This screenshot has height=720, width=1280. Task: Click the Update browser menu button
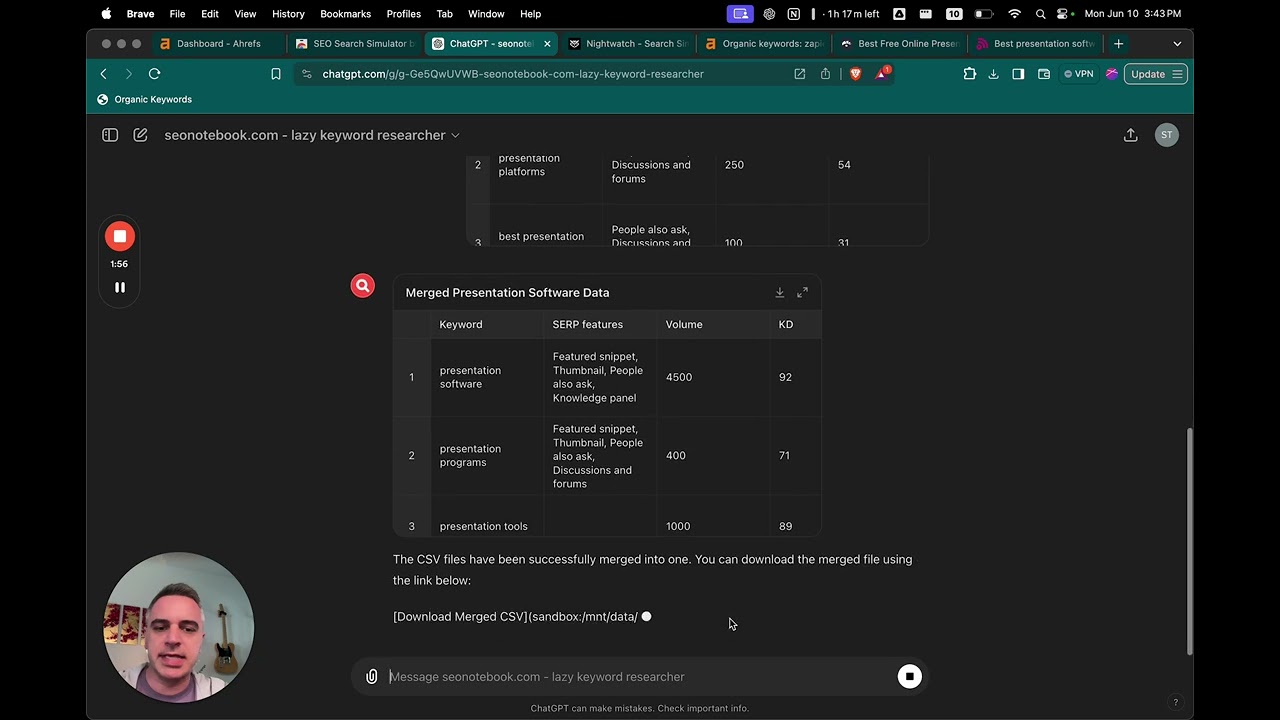click(x=1156, y=74)
